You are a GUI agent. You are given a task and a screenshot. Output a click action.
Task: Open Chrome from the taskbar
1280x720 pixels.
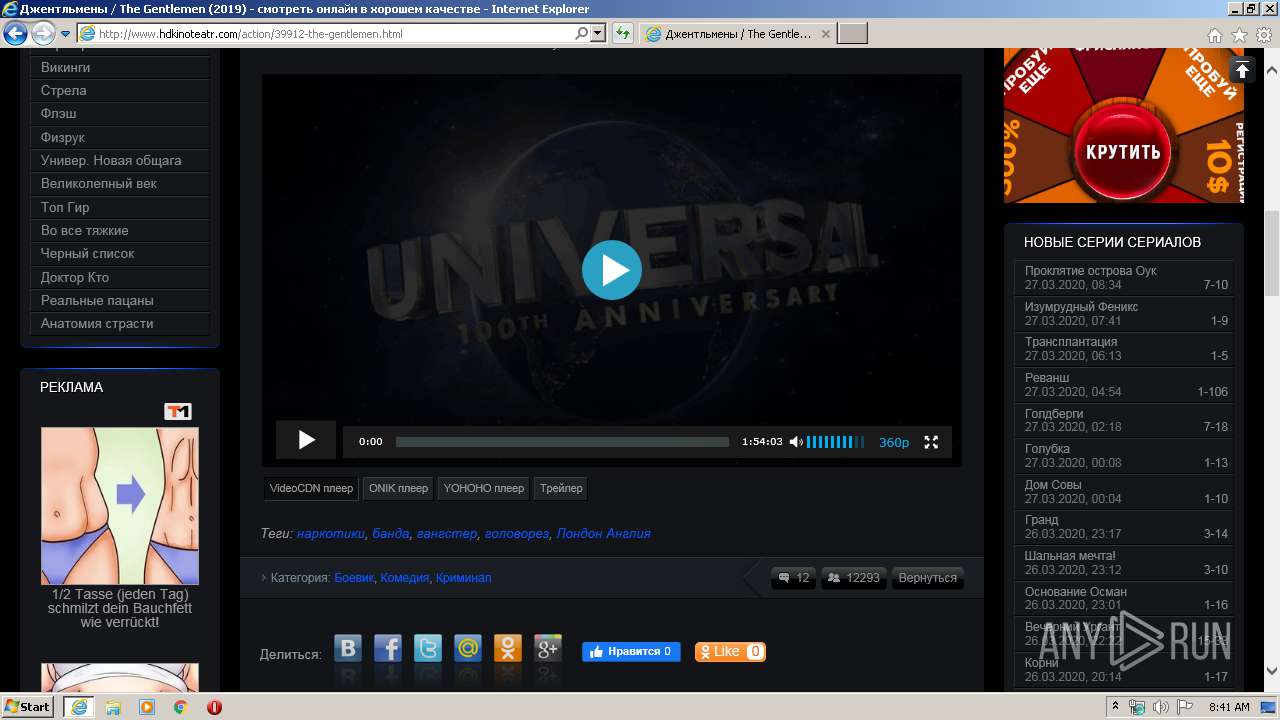pos(180,707)
